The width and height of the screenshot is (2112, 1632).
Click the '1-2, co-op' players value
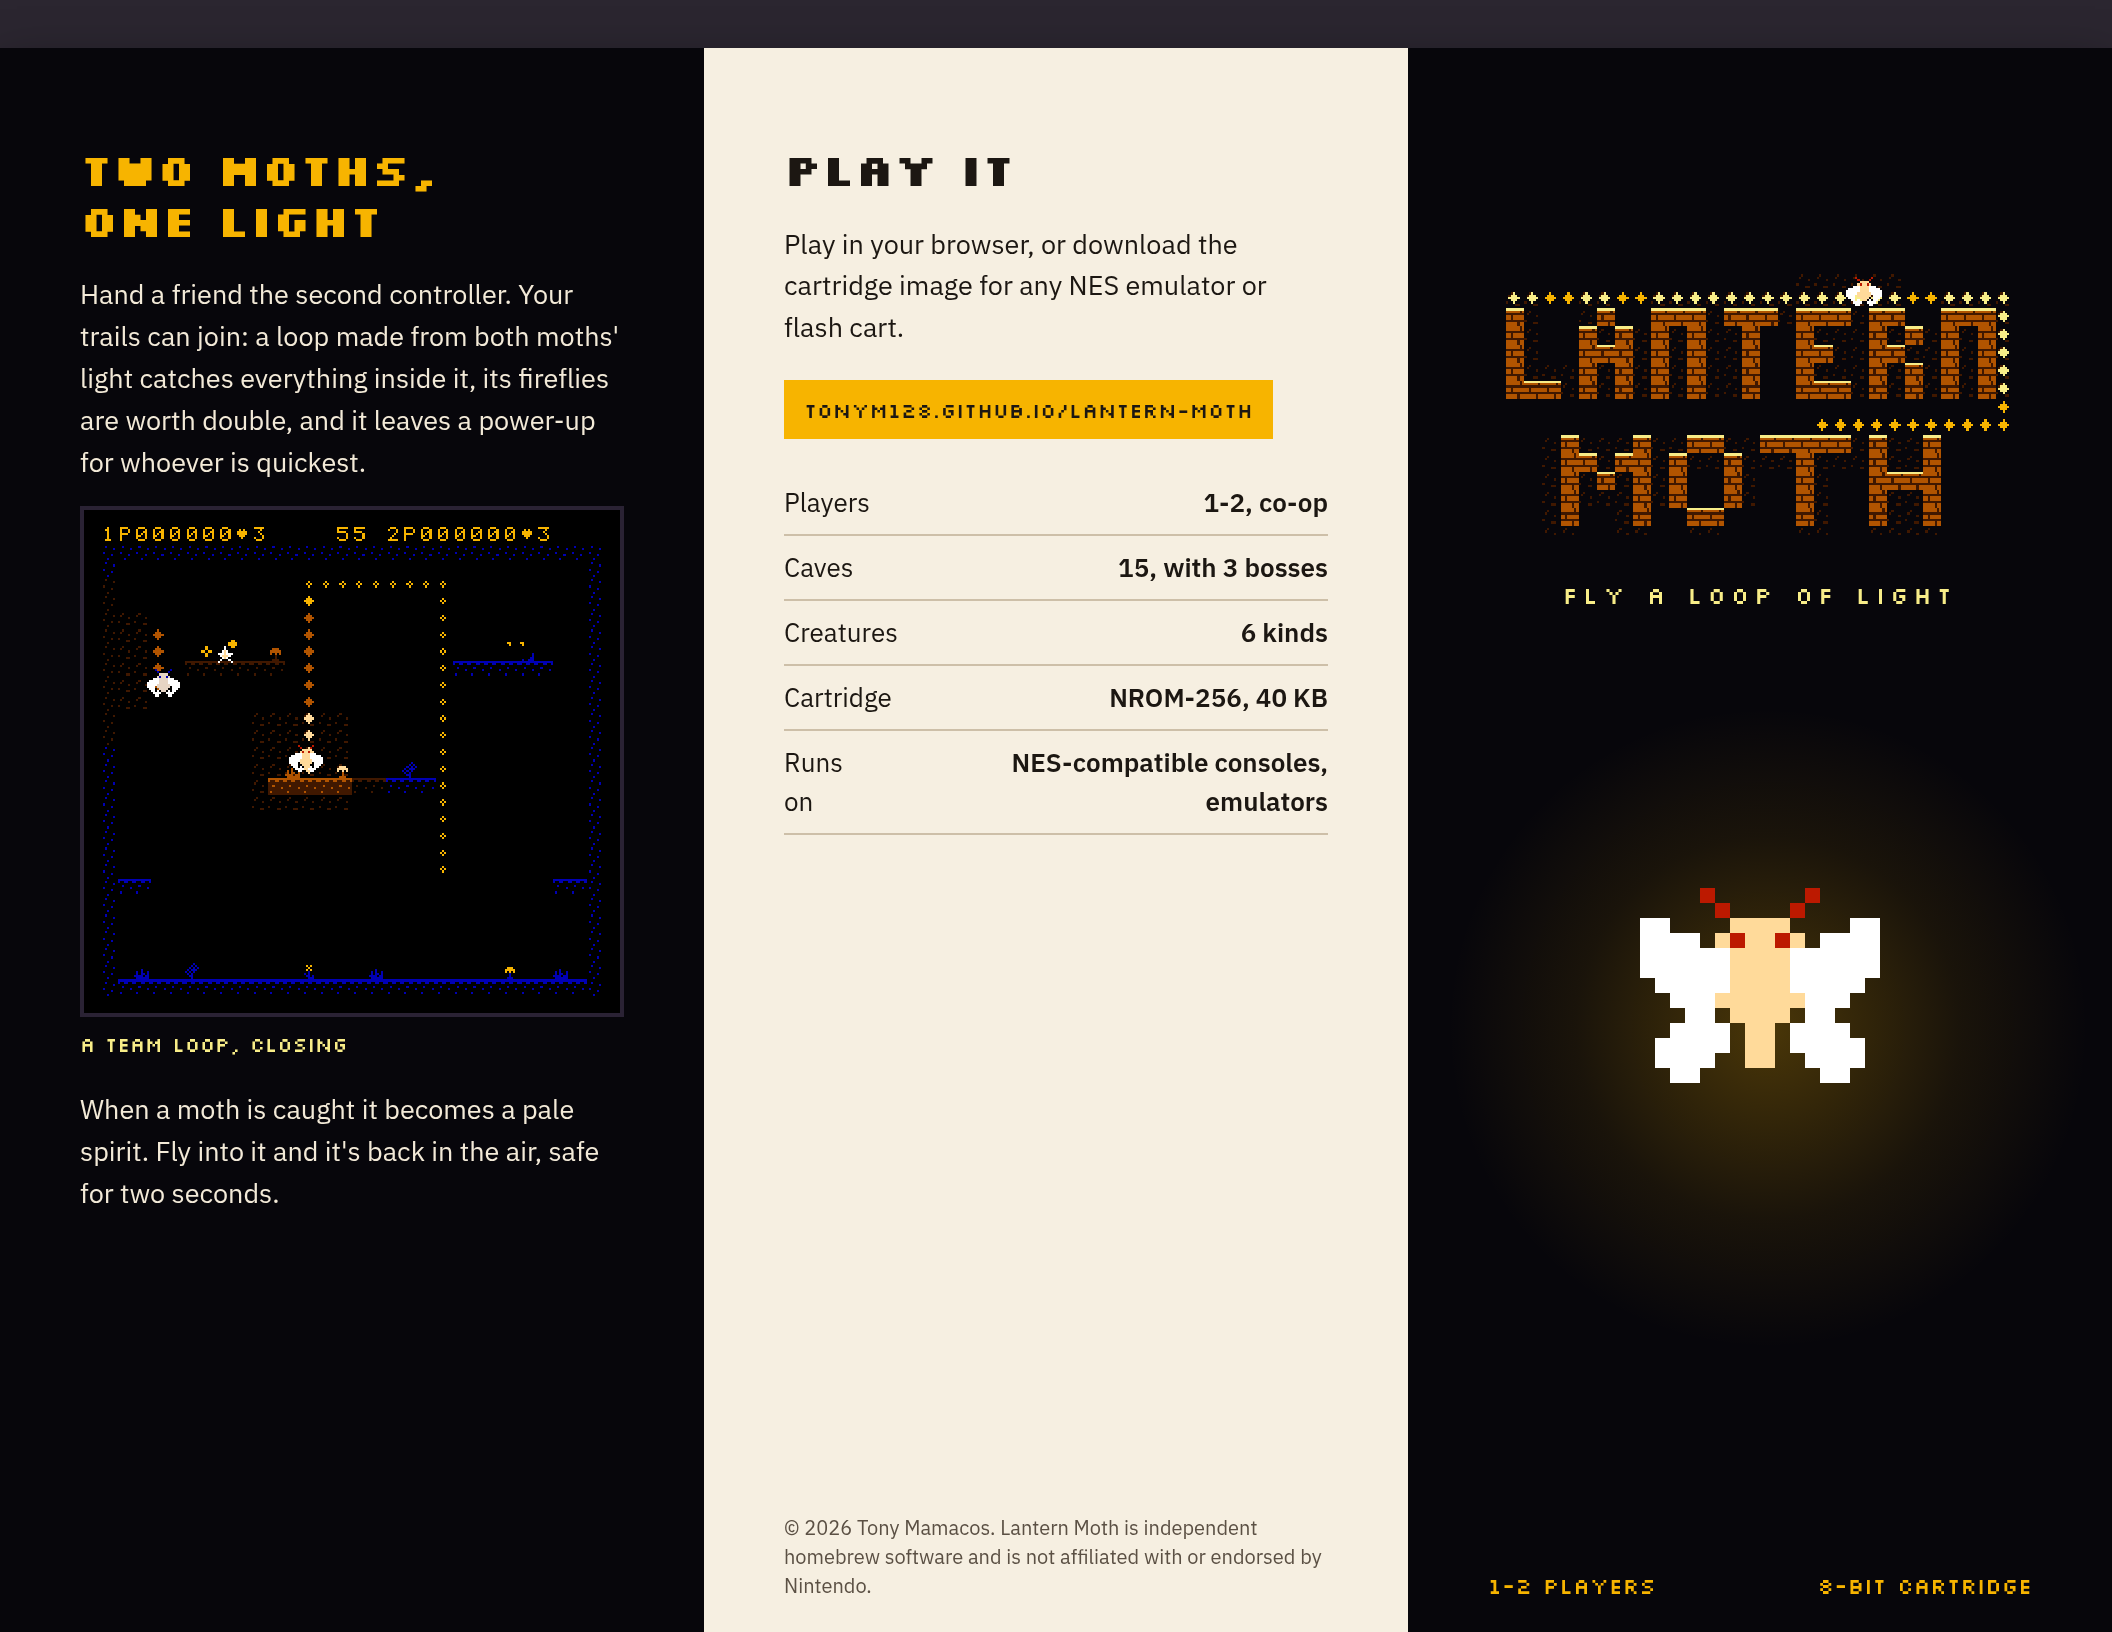(x=1265, y=503)
